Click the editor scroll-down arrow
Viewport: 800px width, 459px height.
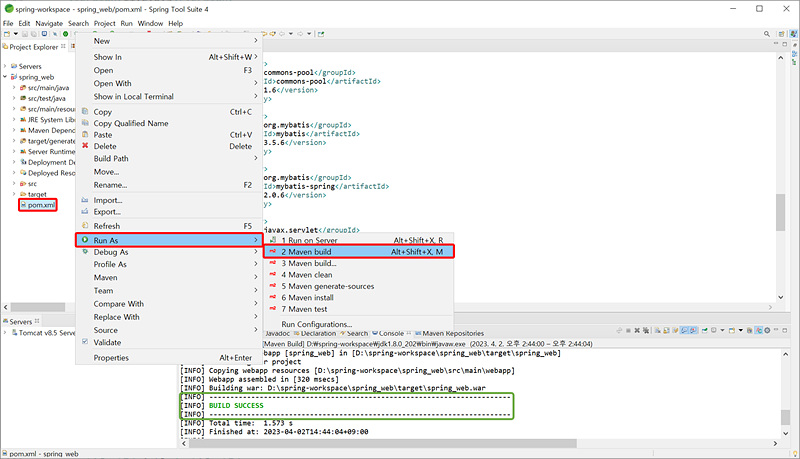pyautogui.click(x=781, y=297)
